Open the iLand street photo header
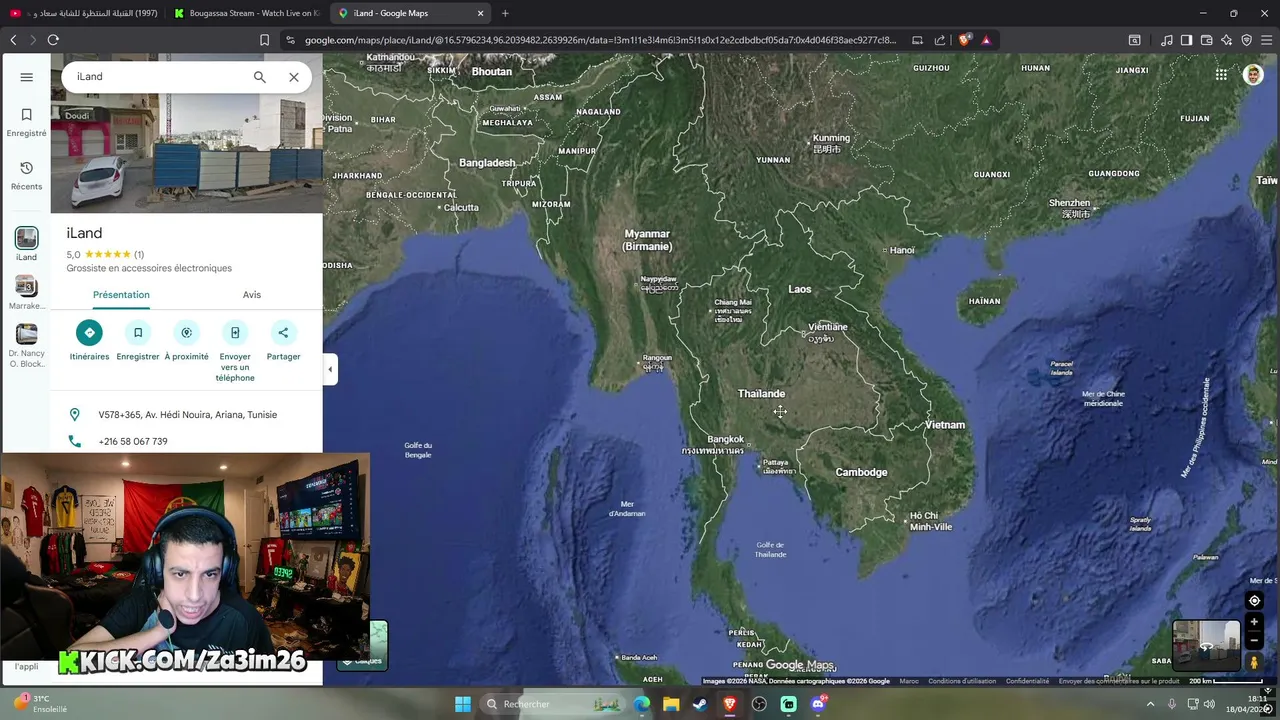The width and height of the screenshot is (1280, 720). (x=187, y=150)
